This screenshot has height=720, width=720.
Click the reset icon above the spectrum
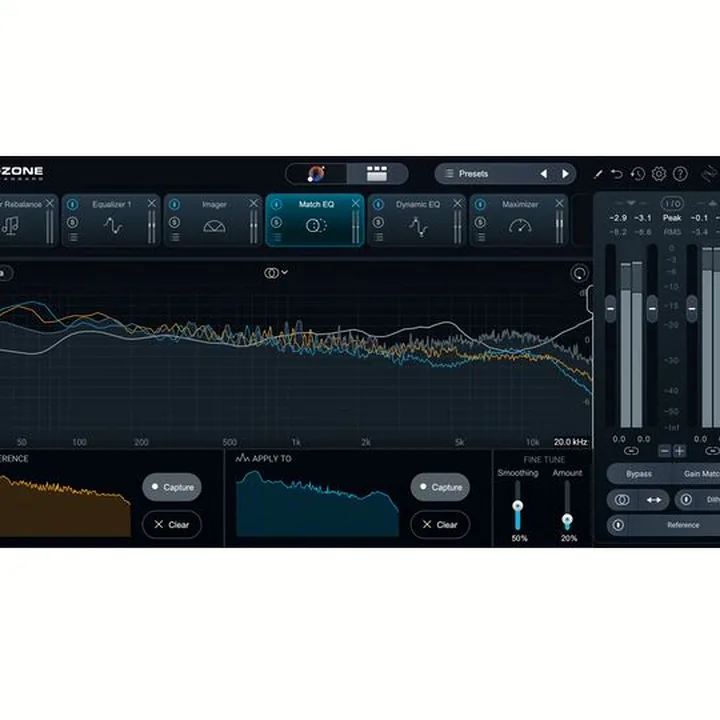[x=579, y=273]
